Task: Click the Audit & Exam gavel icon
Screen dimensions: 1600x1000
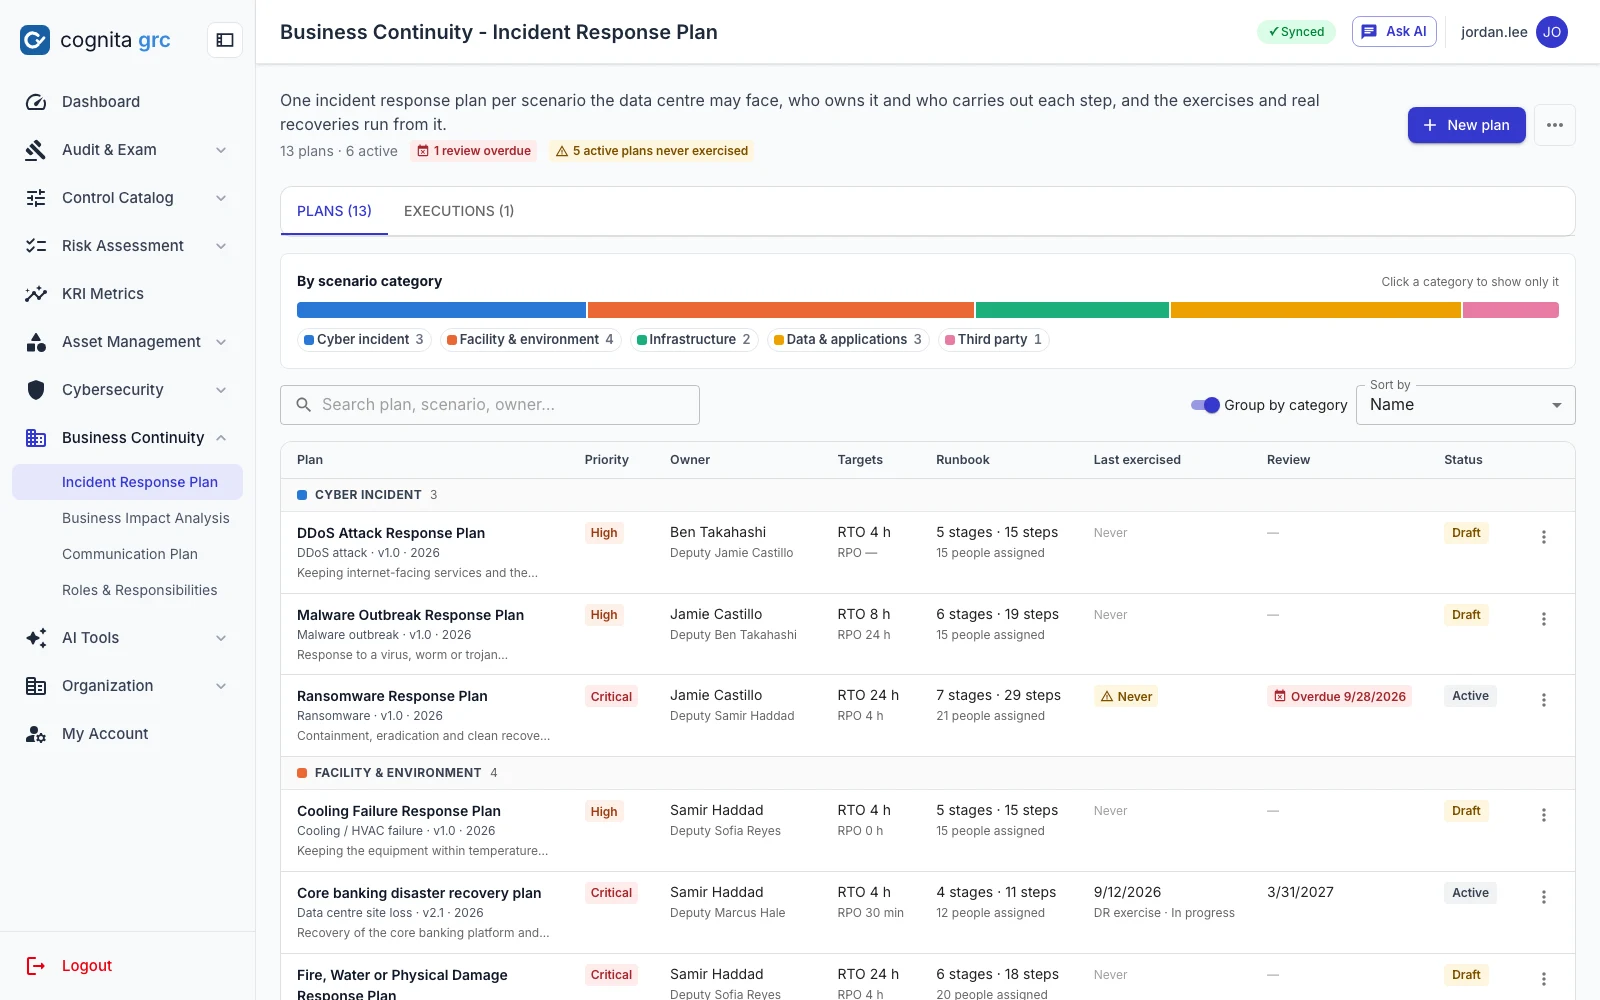Action: tap(36, 150)
